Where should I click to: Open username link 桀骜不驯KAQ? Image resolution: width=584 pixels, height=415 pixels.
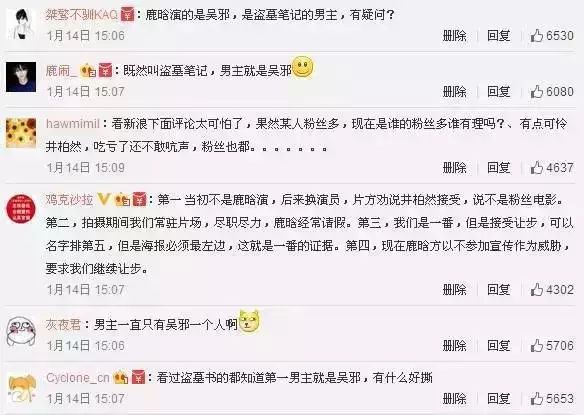81,15
